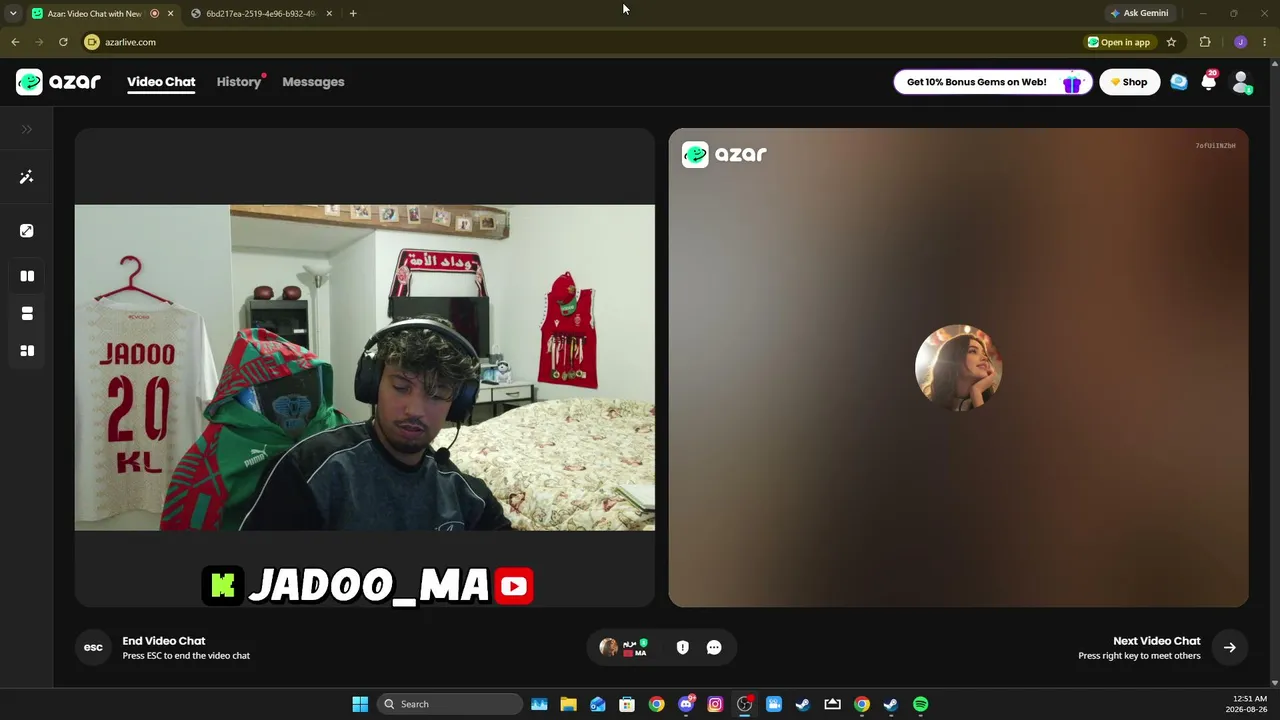Click Open in app button
This screenshot has height=720, width=1280.
pyautogui.click(x=1119, y=42)
